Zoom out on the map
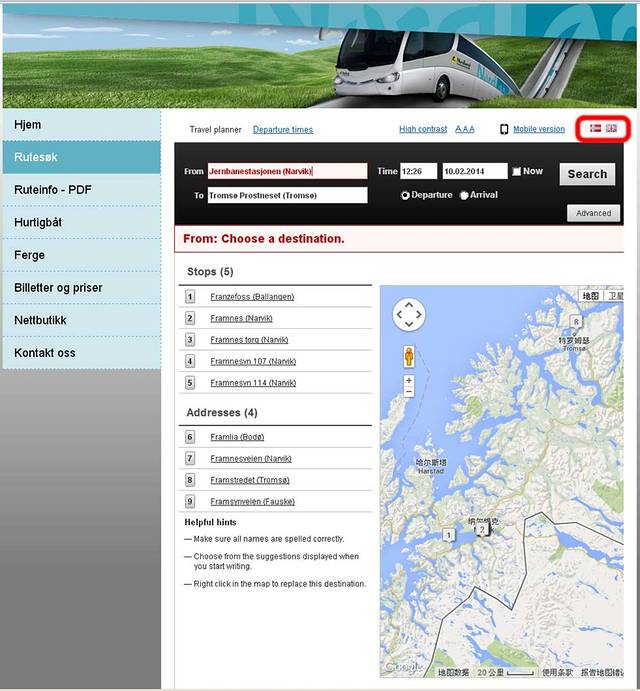 point(409,393)
